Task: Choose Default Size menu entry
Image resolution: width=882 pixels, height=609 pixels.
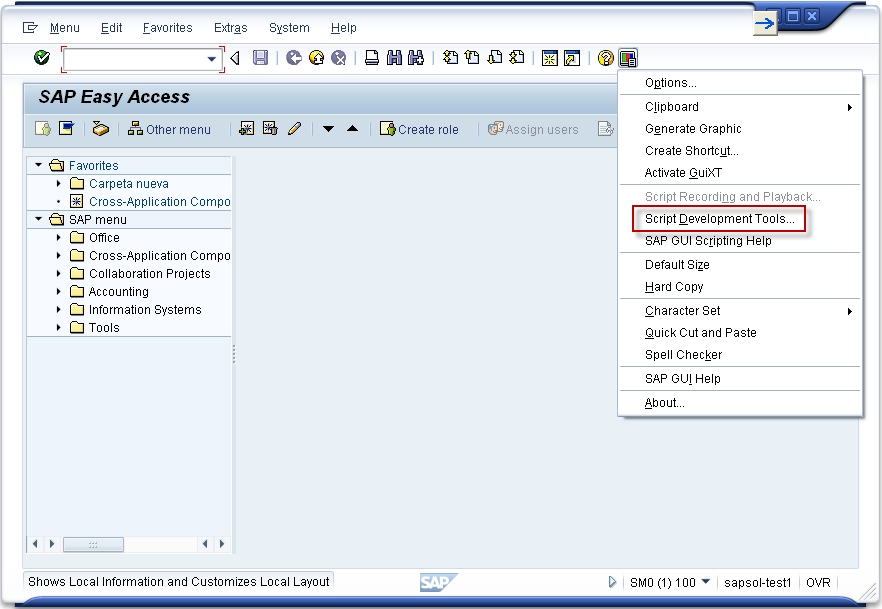Action: (740, 265)
